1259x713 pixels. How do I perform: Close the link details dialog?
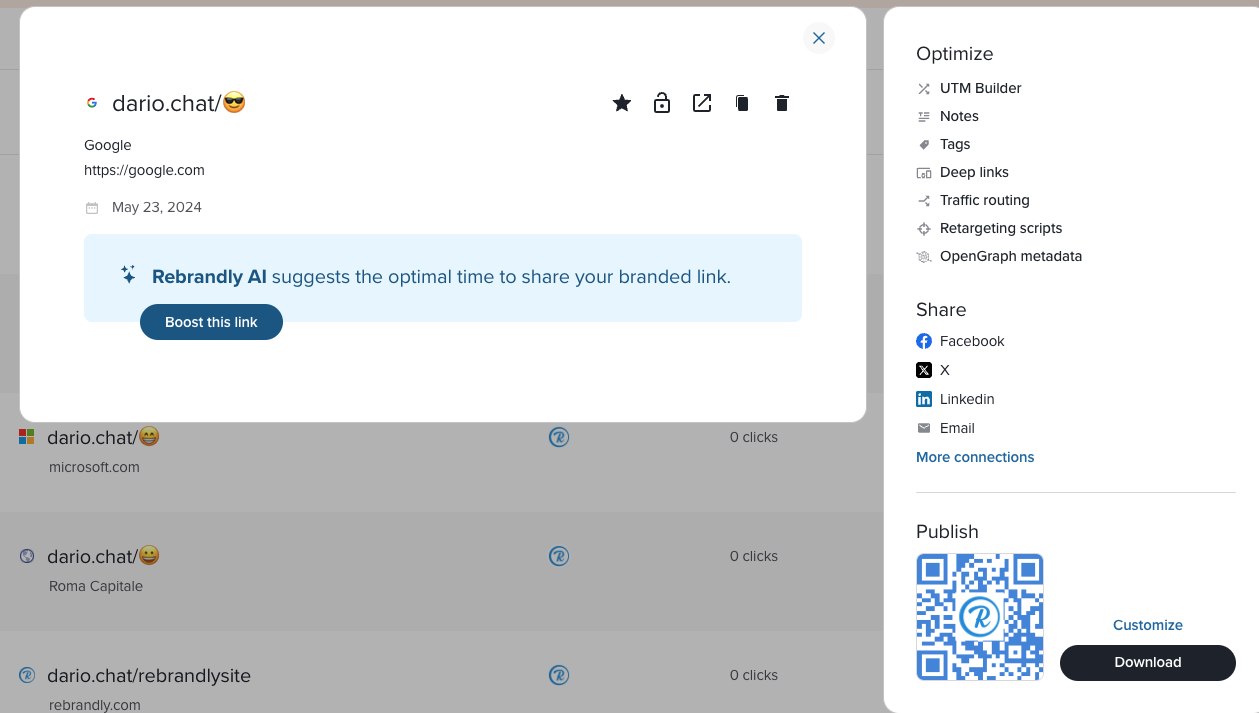point(819,38)
